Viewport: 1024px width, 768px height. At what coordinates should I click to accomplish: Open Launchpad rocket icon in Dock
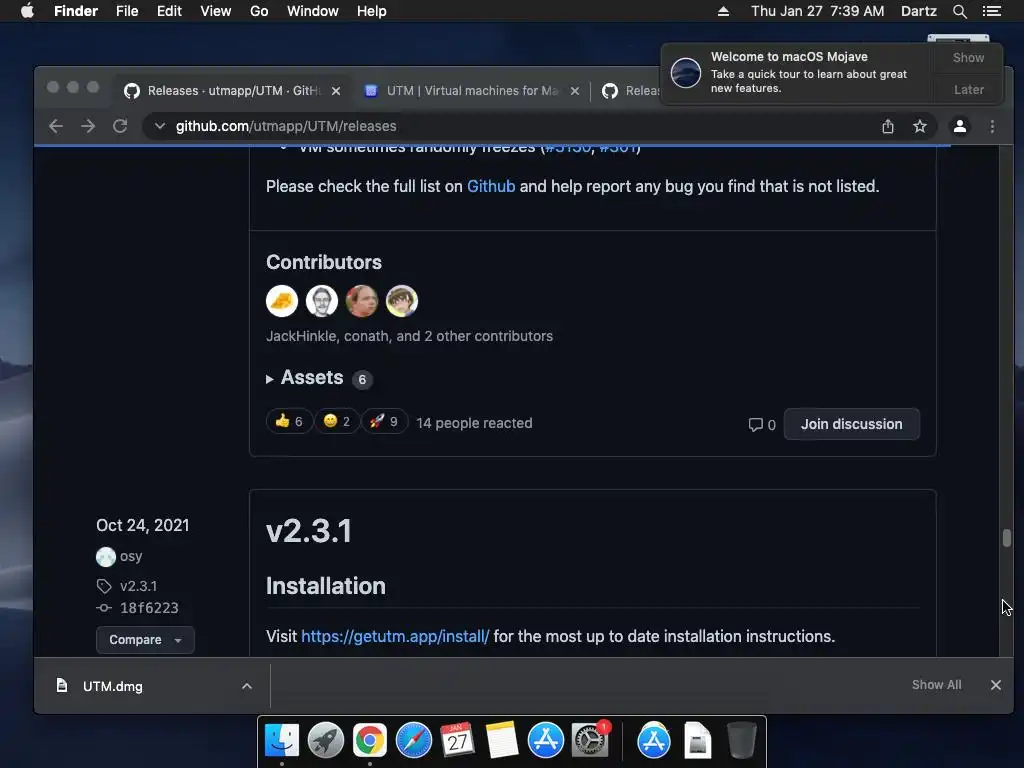[326, 741]
